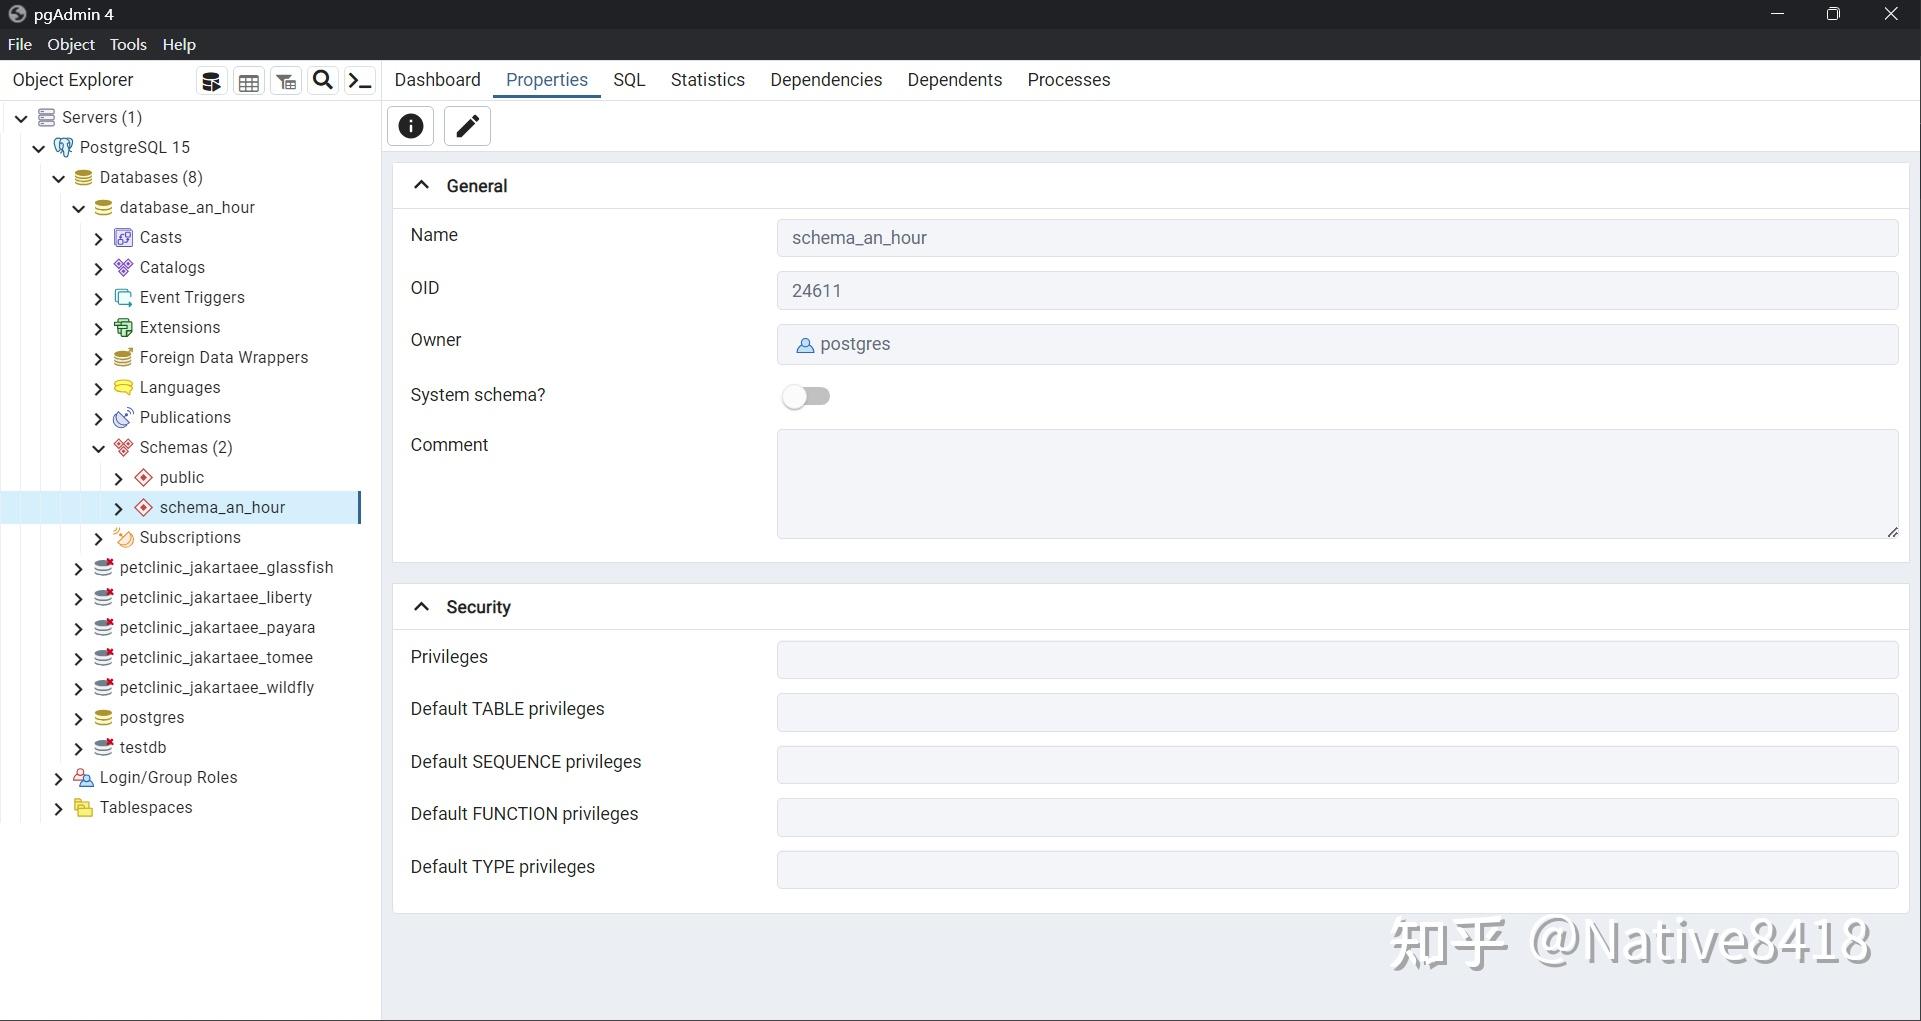
Task: Open the Query Tool icon in Object Explorer
Action: coord(211,82)
